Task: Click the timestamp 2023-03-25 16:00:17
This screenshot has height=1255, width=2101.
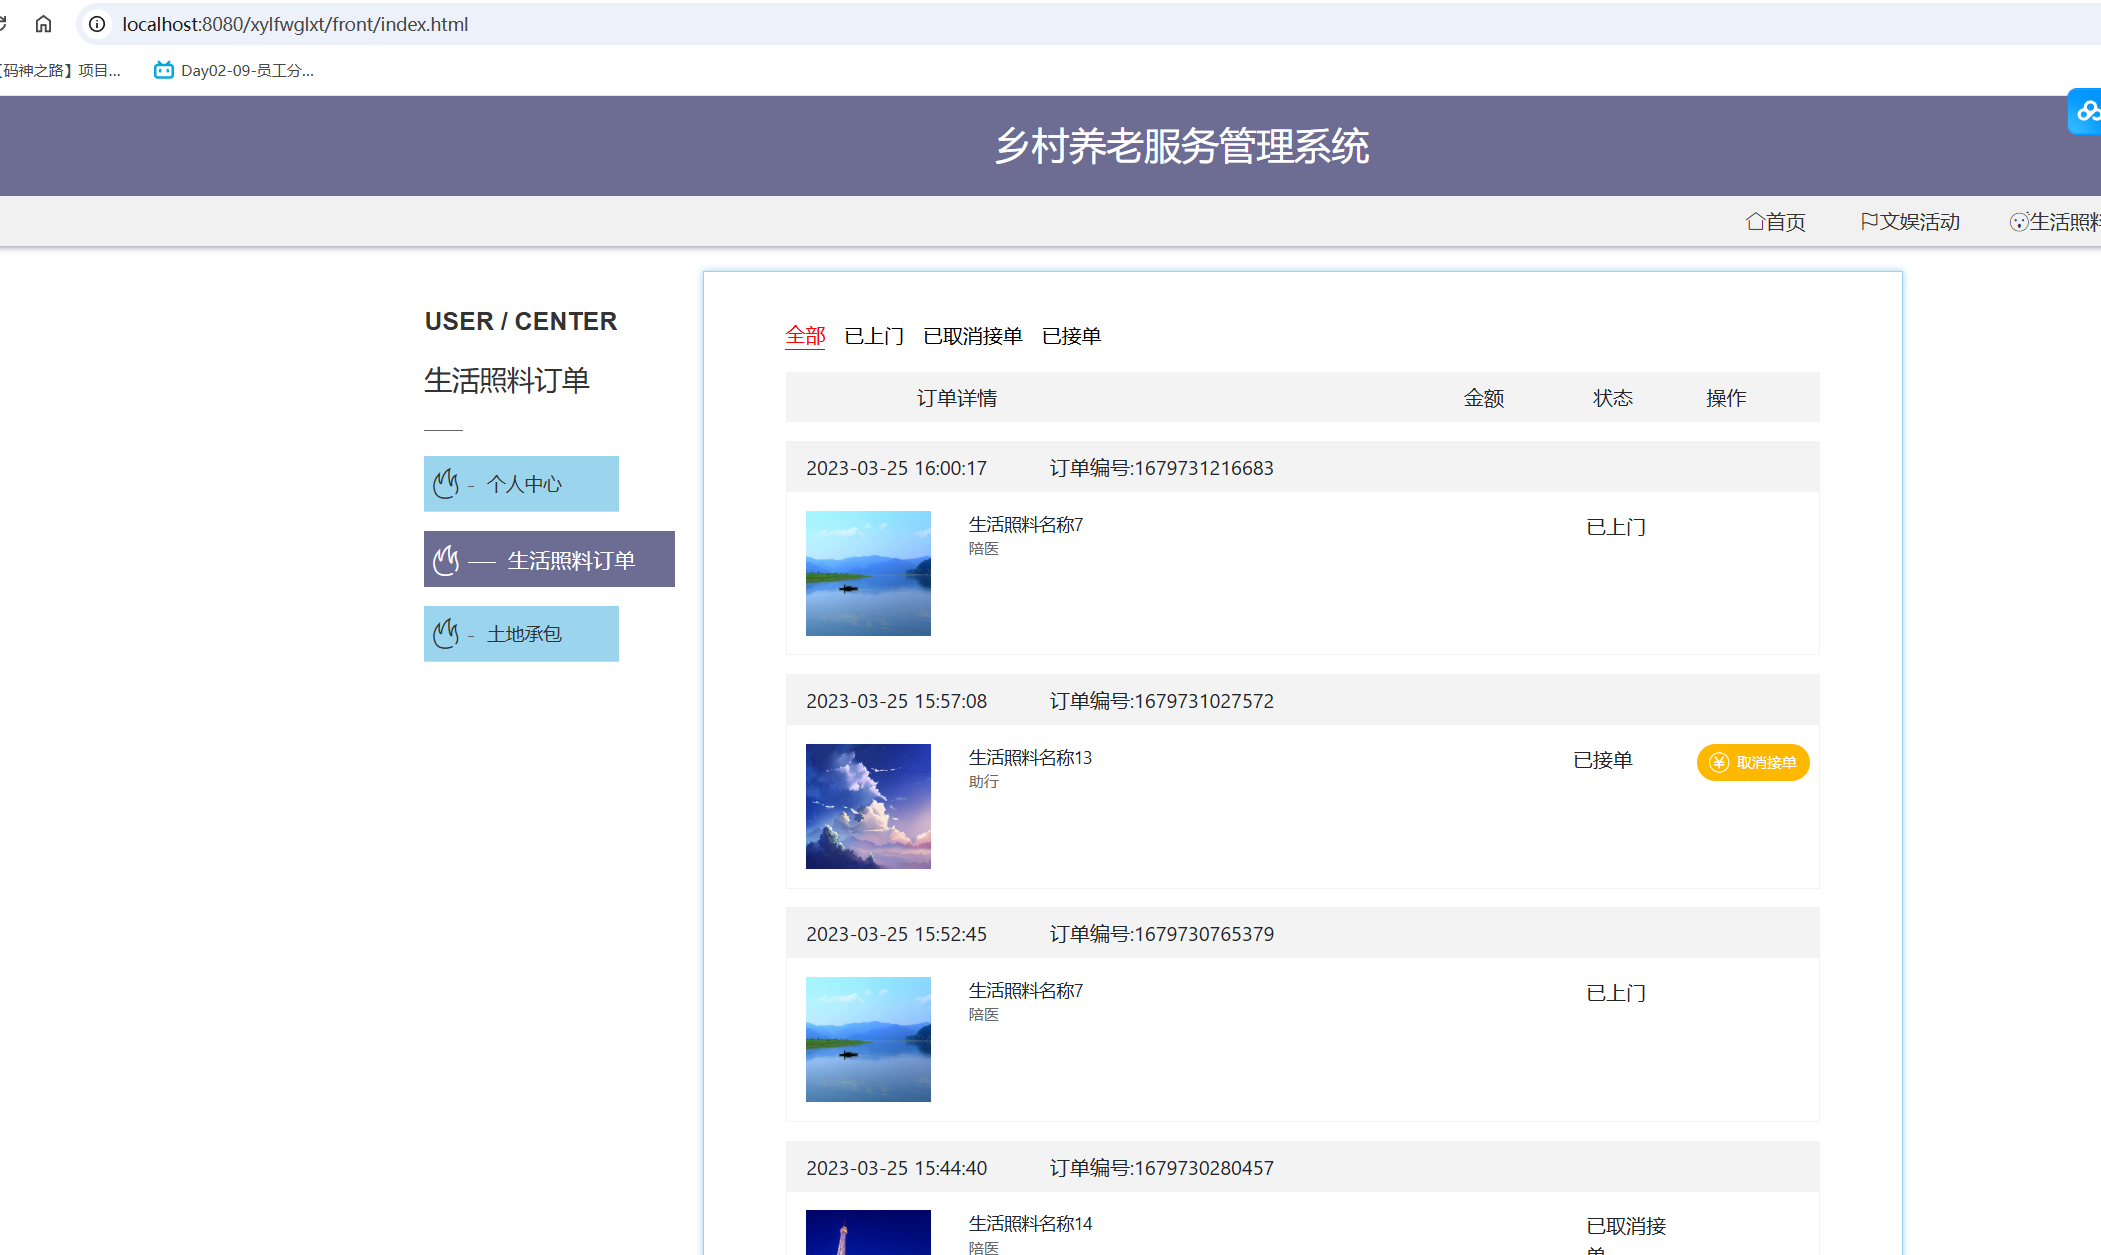Action: point(896,468)
